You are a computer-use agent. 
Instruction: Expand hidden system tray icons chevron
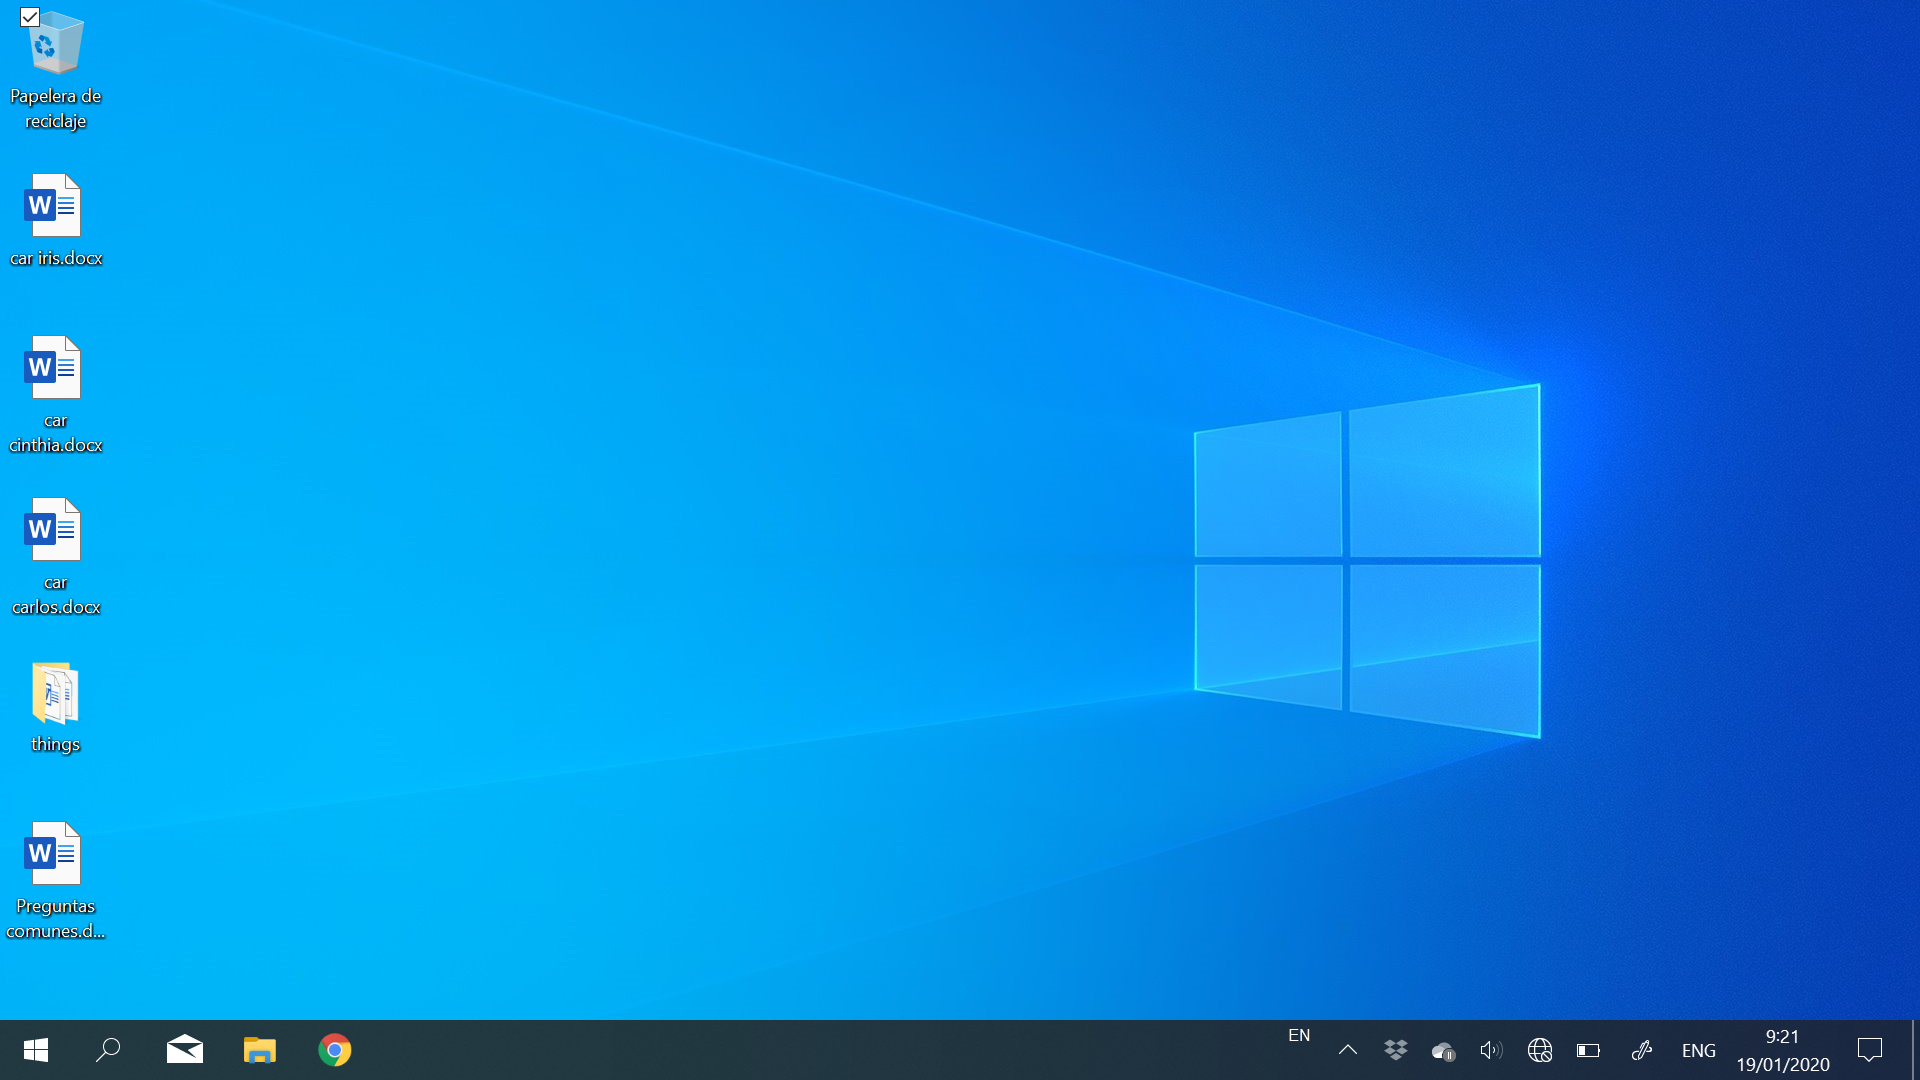pyautogui.click(x=1348, y=1050)
